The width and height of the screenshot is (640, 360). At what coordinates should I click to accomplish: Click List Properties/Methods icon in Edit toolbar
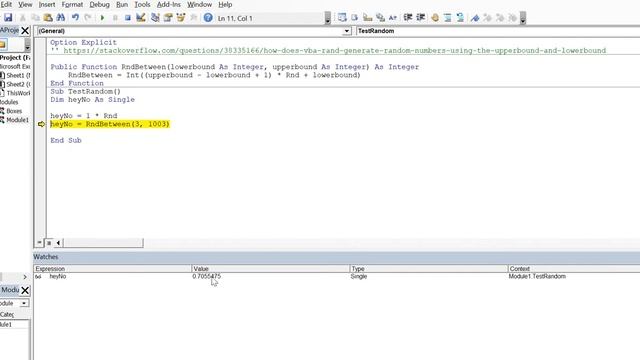(x=342, y=18)
